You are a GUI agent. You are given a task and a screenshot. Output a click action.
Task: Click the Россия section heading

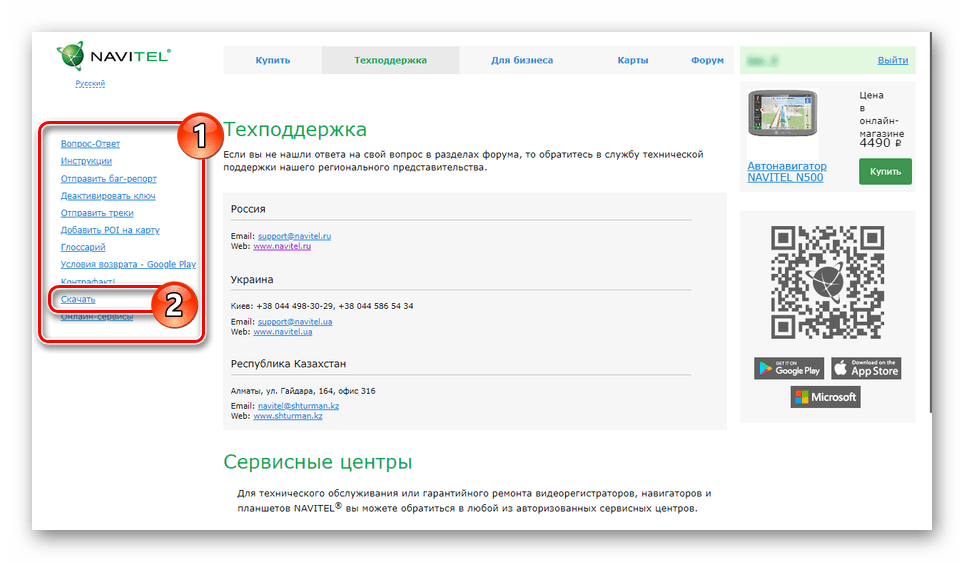pyautogui.click(x=248, y=209)
